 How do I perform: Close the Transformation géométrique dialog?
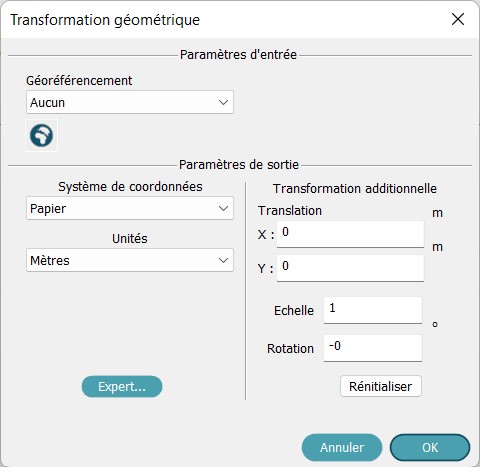pos(458,19)
